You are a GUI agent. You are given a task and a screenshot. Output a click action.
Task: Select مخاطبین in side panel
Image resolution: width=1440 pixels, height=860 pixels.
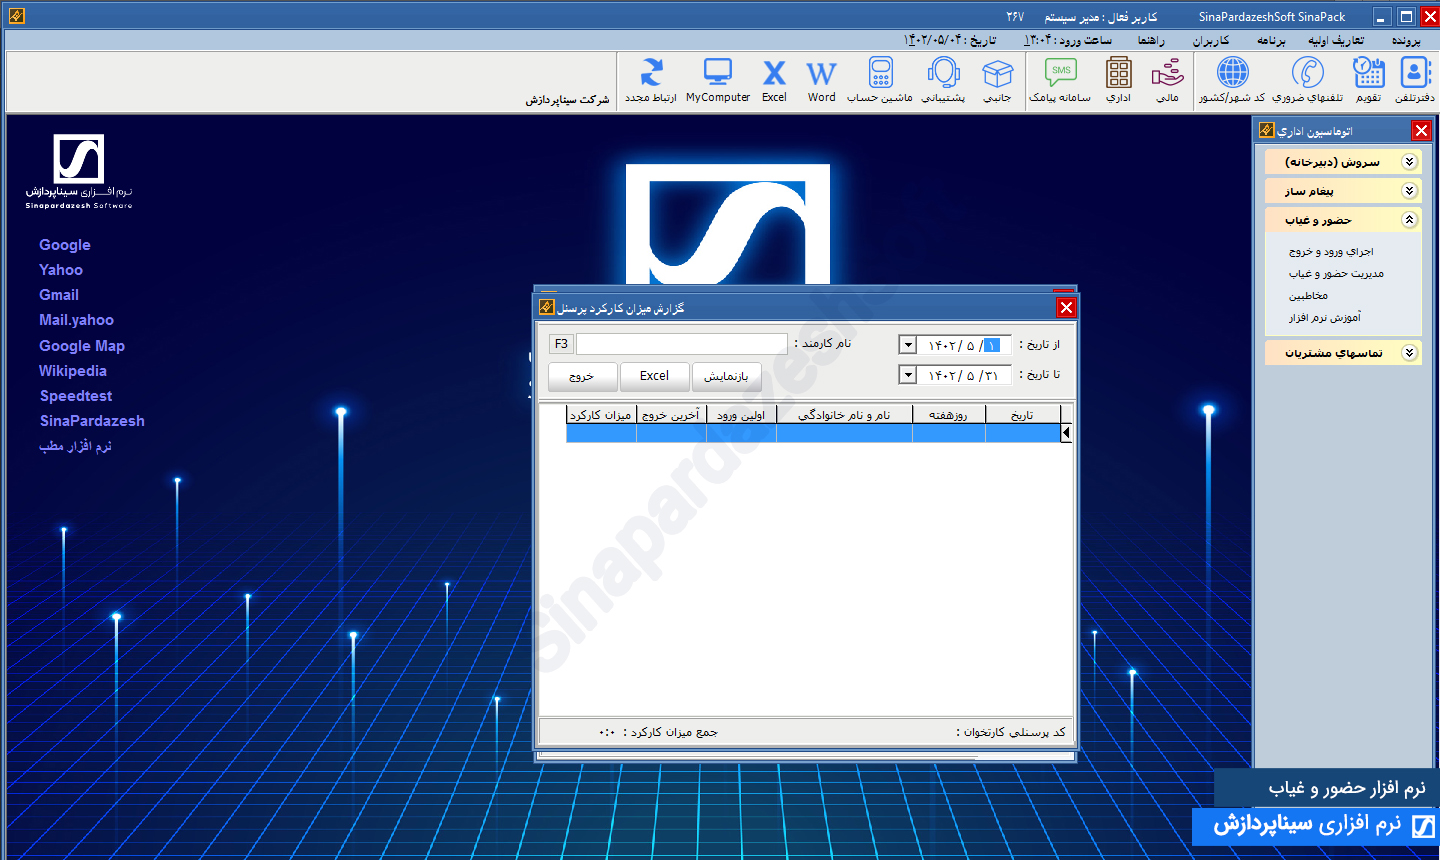point(1308,296)
